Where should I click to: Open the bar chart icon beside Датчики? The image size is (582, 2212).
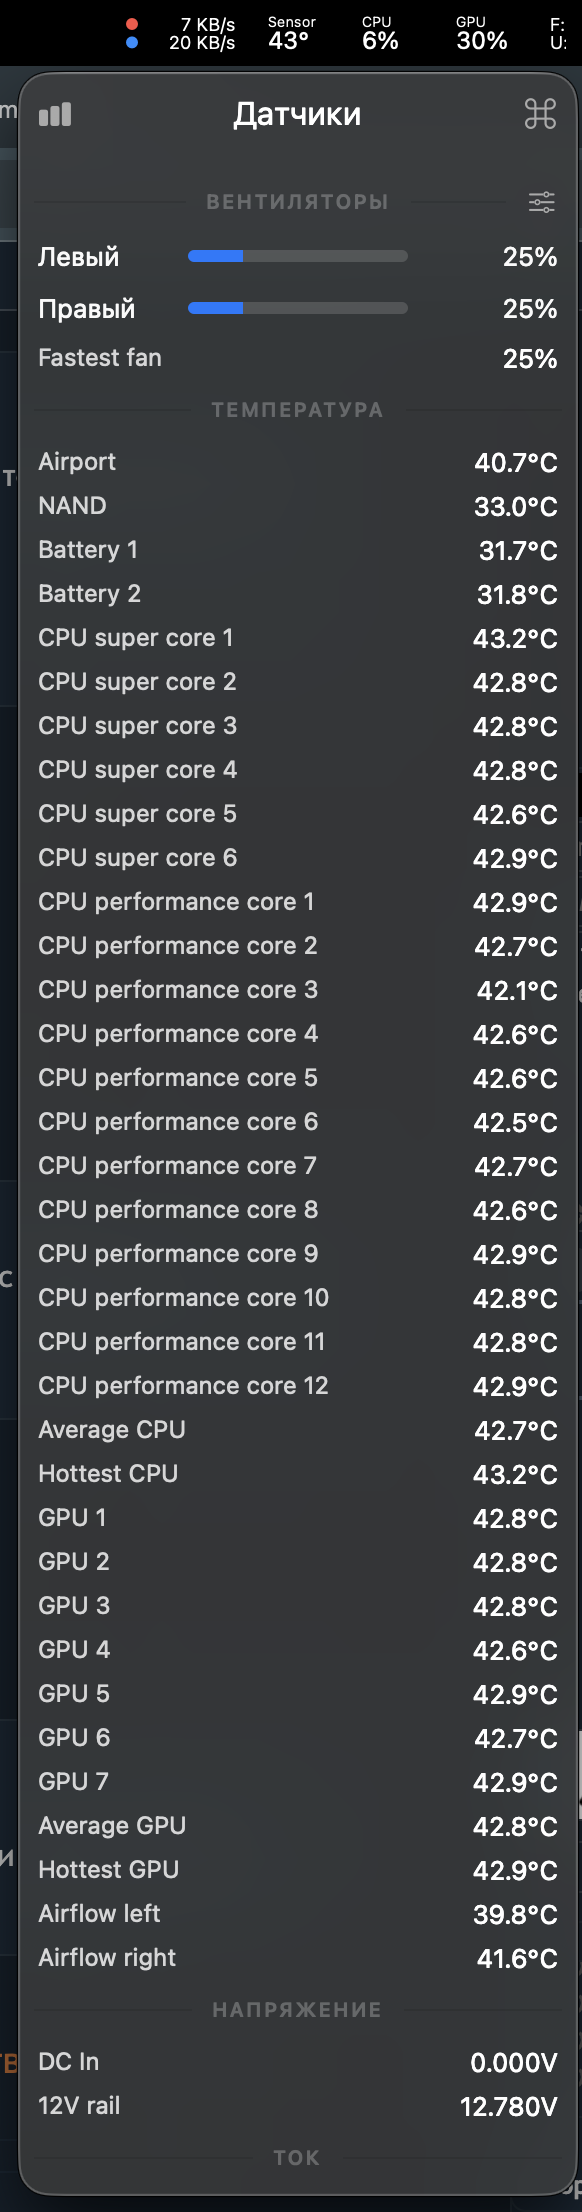(x=55, y=115)
